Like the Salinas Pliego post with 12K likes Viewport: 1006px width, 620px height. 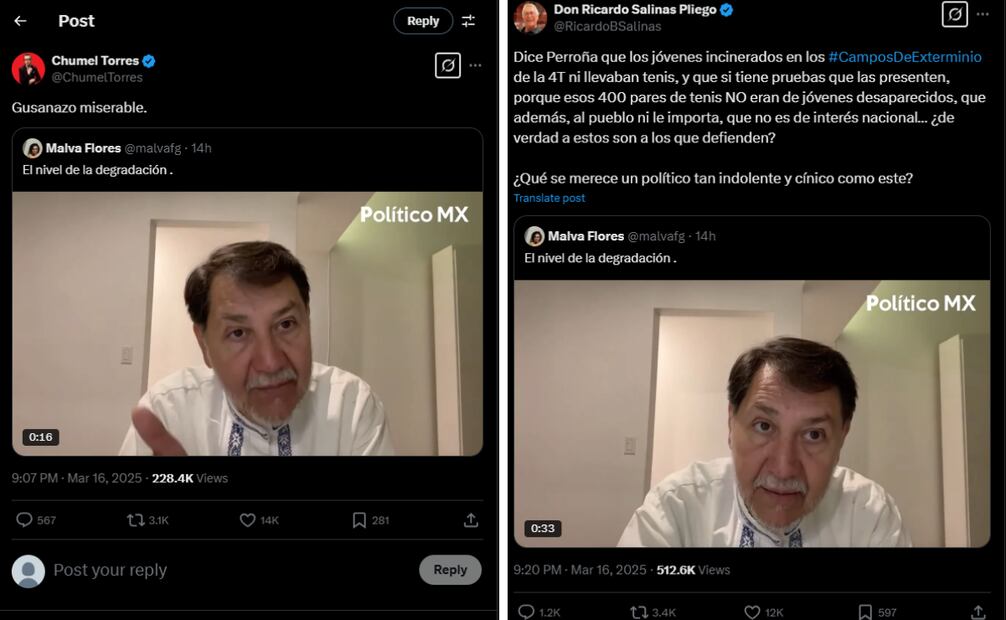click(x=752, y=611)
